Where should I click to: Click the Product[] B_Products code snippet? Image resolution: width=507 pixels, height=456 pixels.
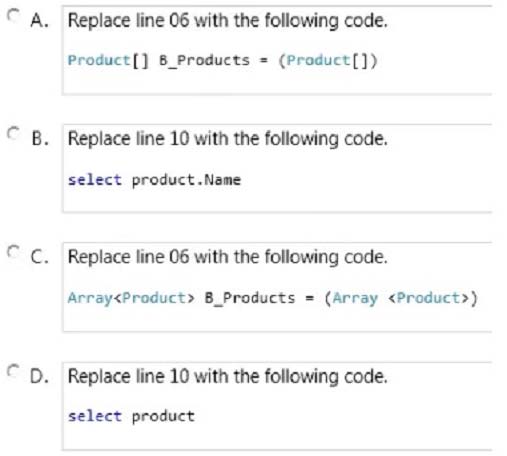pos(222,61)
